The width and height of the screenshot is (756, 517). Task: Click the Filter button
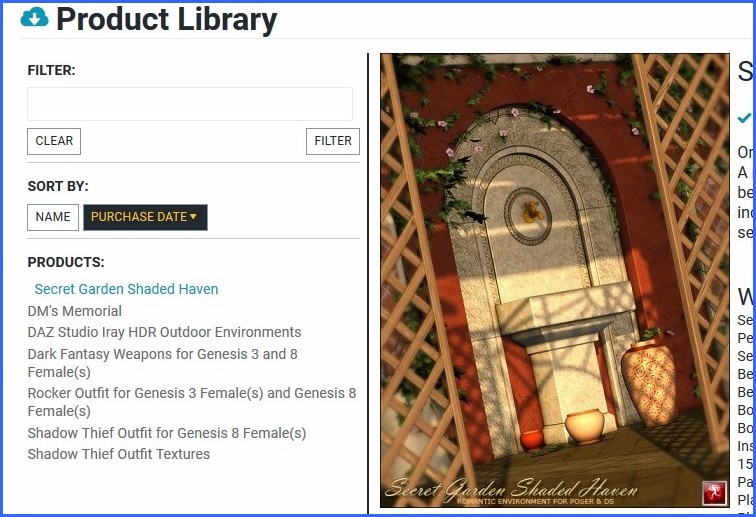(333, 141)
